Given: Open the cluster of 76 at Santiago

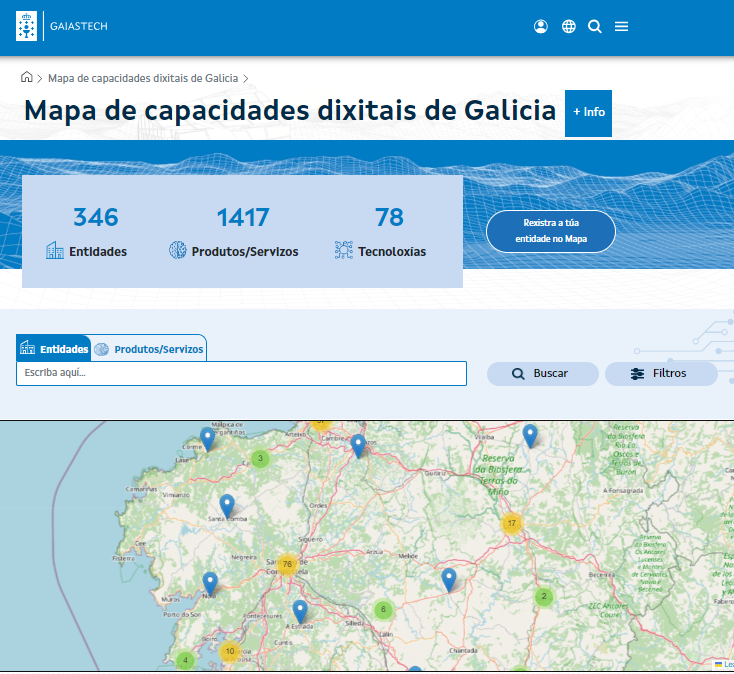Looking at the screenshot, I should pyautogui.click(x=287, y=564).
